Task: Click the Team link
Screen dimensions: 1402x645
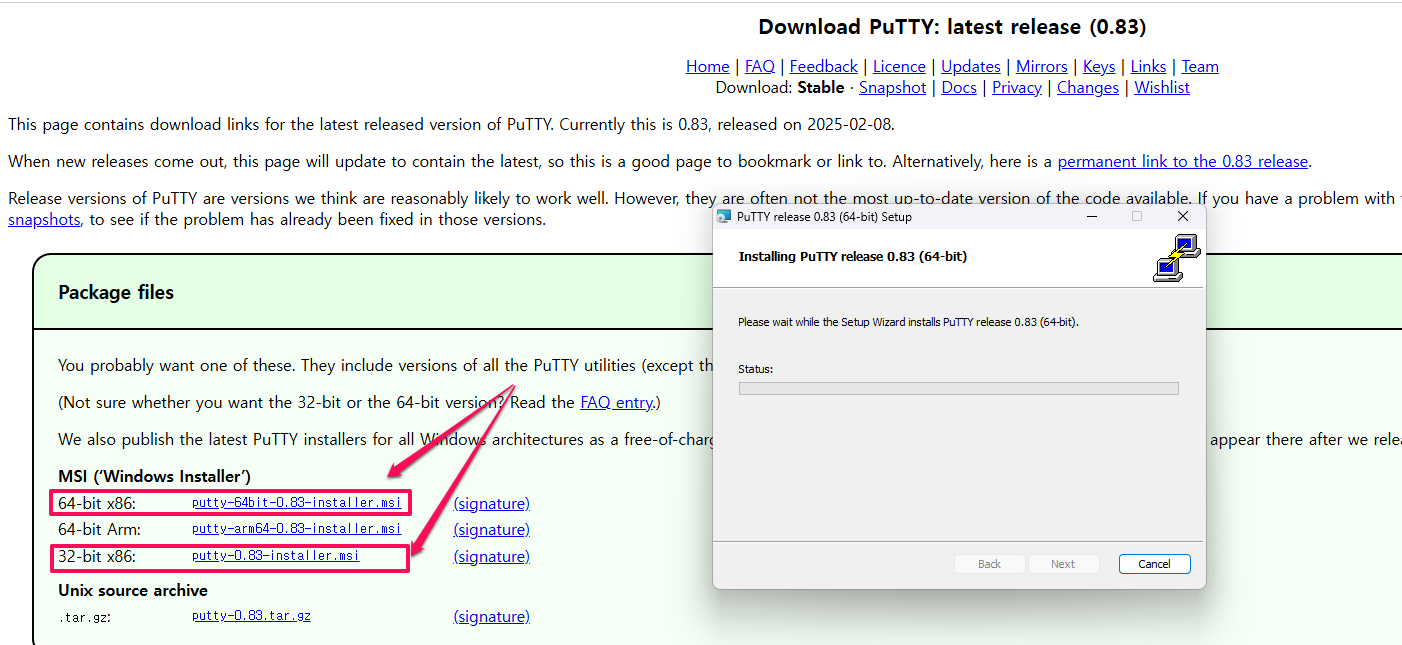Action: click(x=1200, y=66)
